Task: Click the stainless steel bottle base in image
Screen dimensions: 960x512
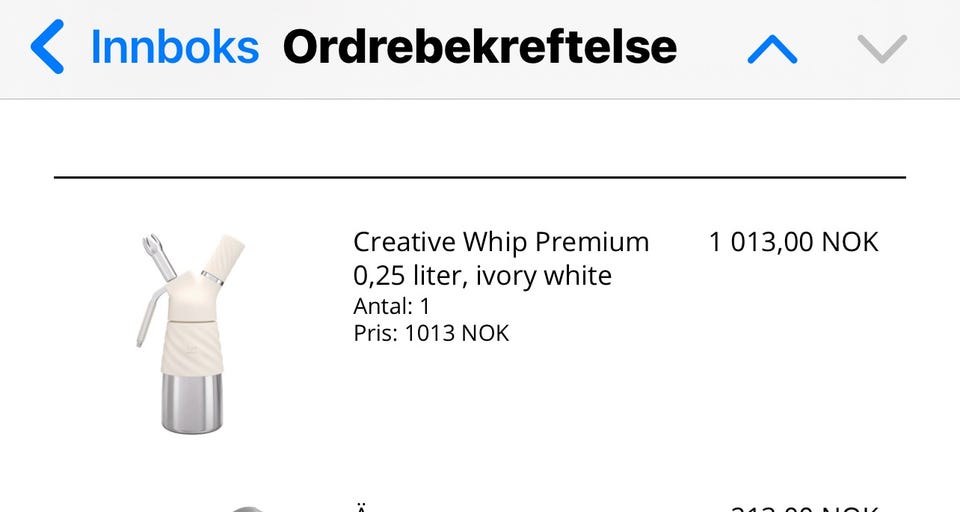Action: pyautogui.click(x=192, y=404)
